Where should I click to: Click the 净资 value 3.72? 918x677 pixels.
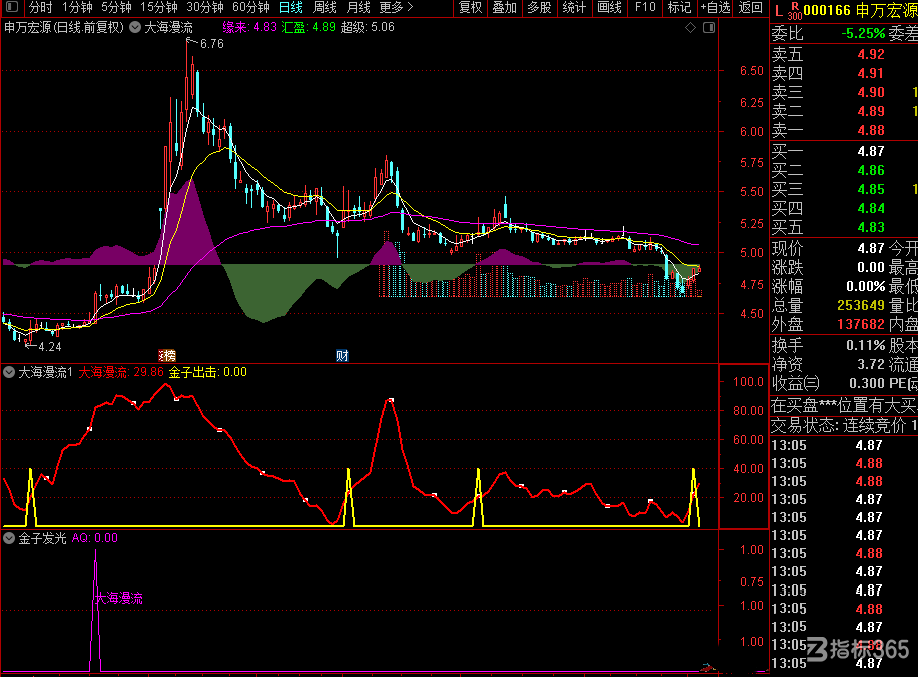point(871,364)
